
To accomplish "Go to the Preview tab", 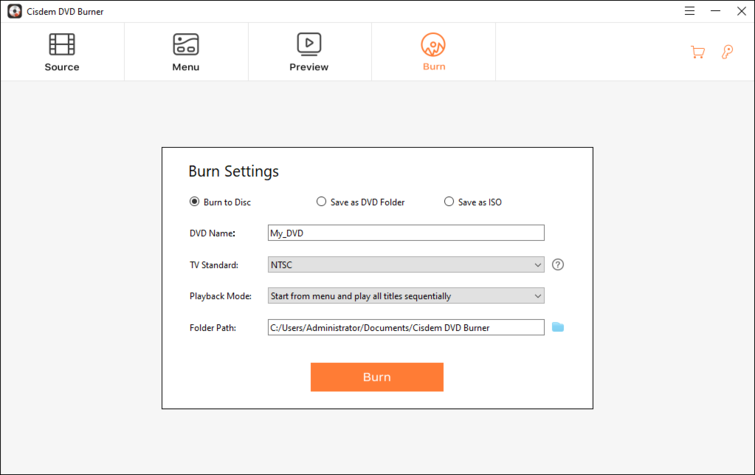I will [309, 52].
